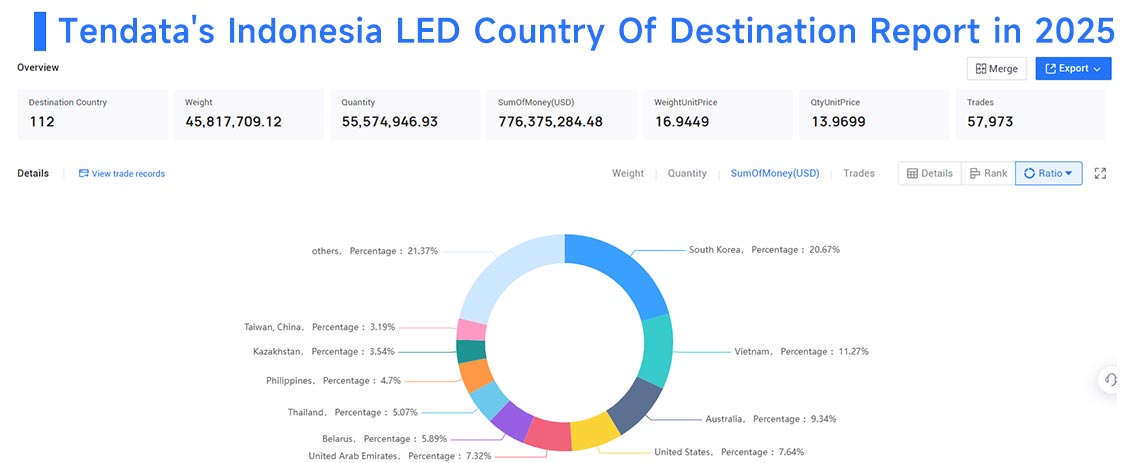Click the Details section label
1131x463 pixels.
33,174
